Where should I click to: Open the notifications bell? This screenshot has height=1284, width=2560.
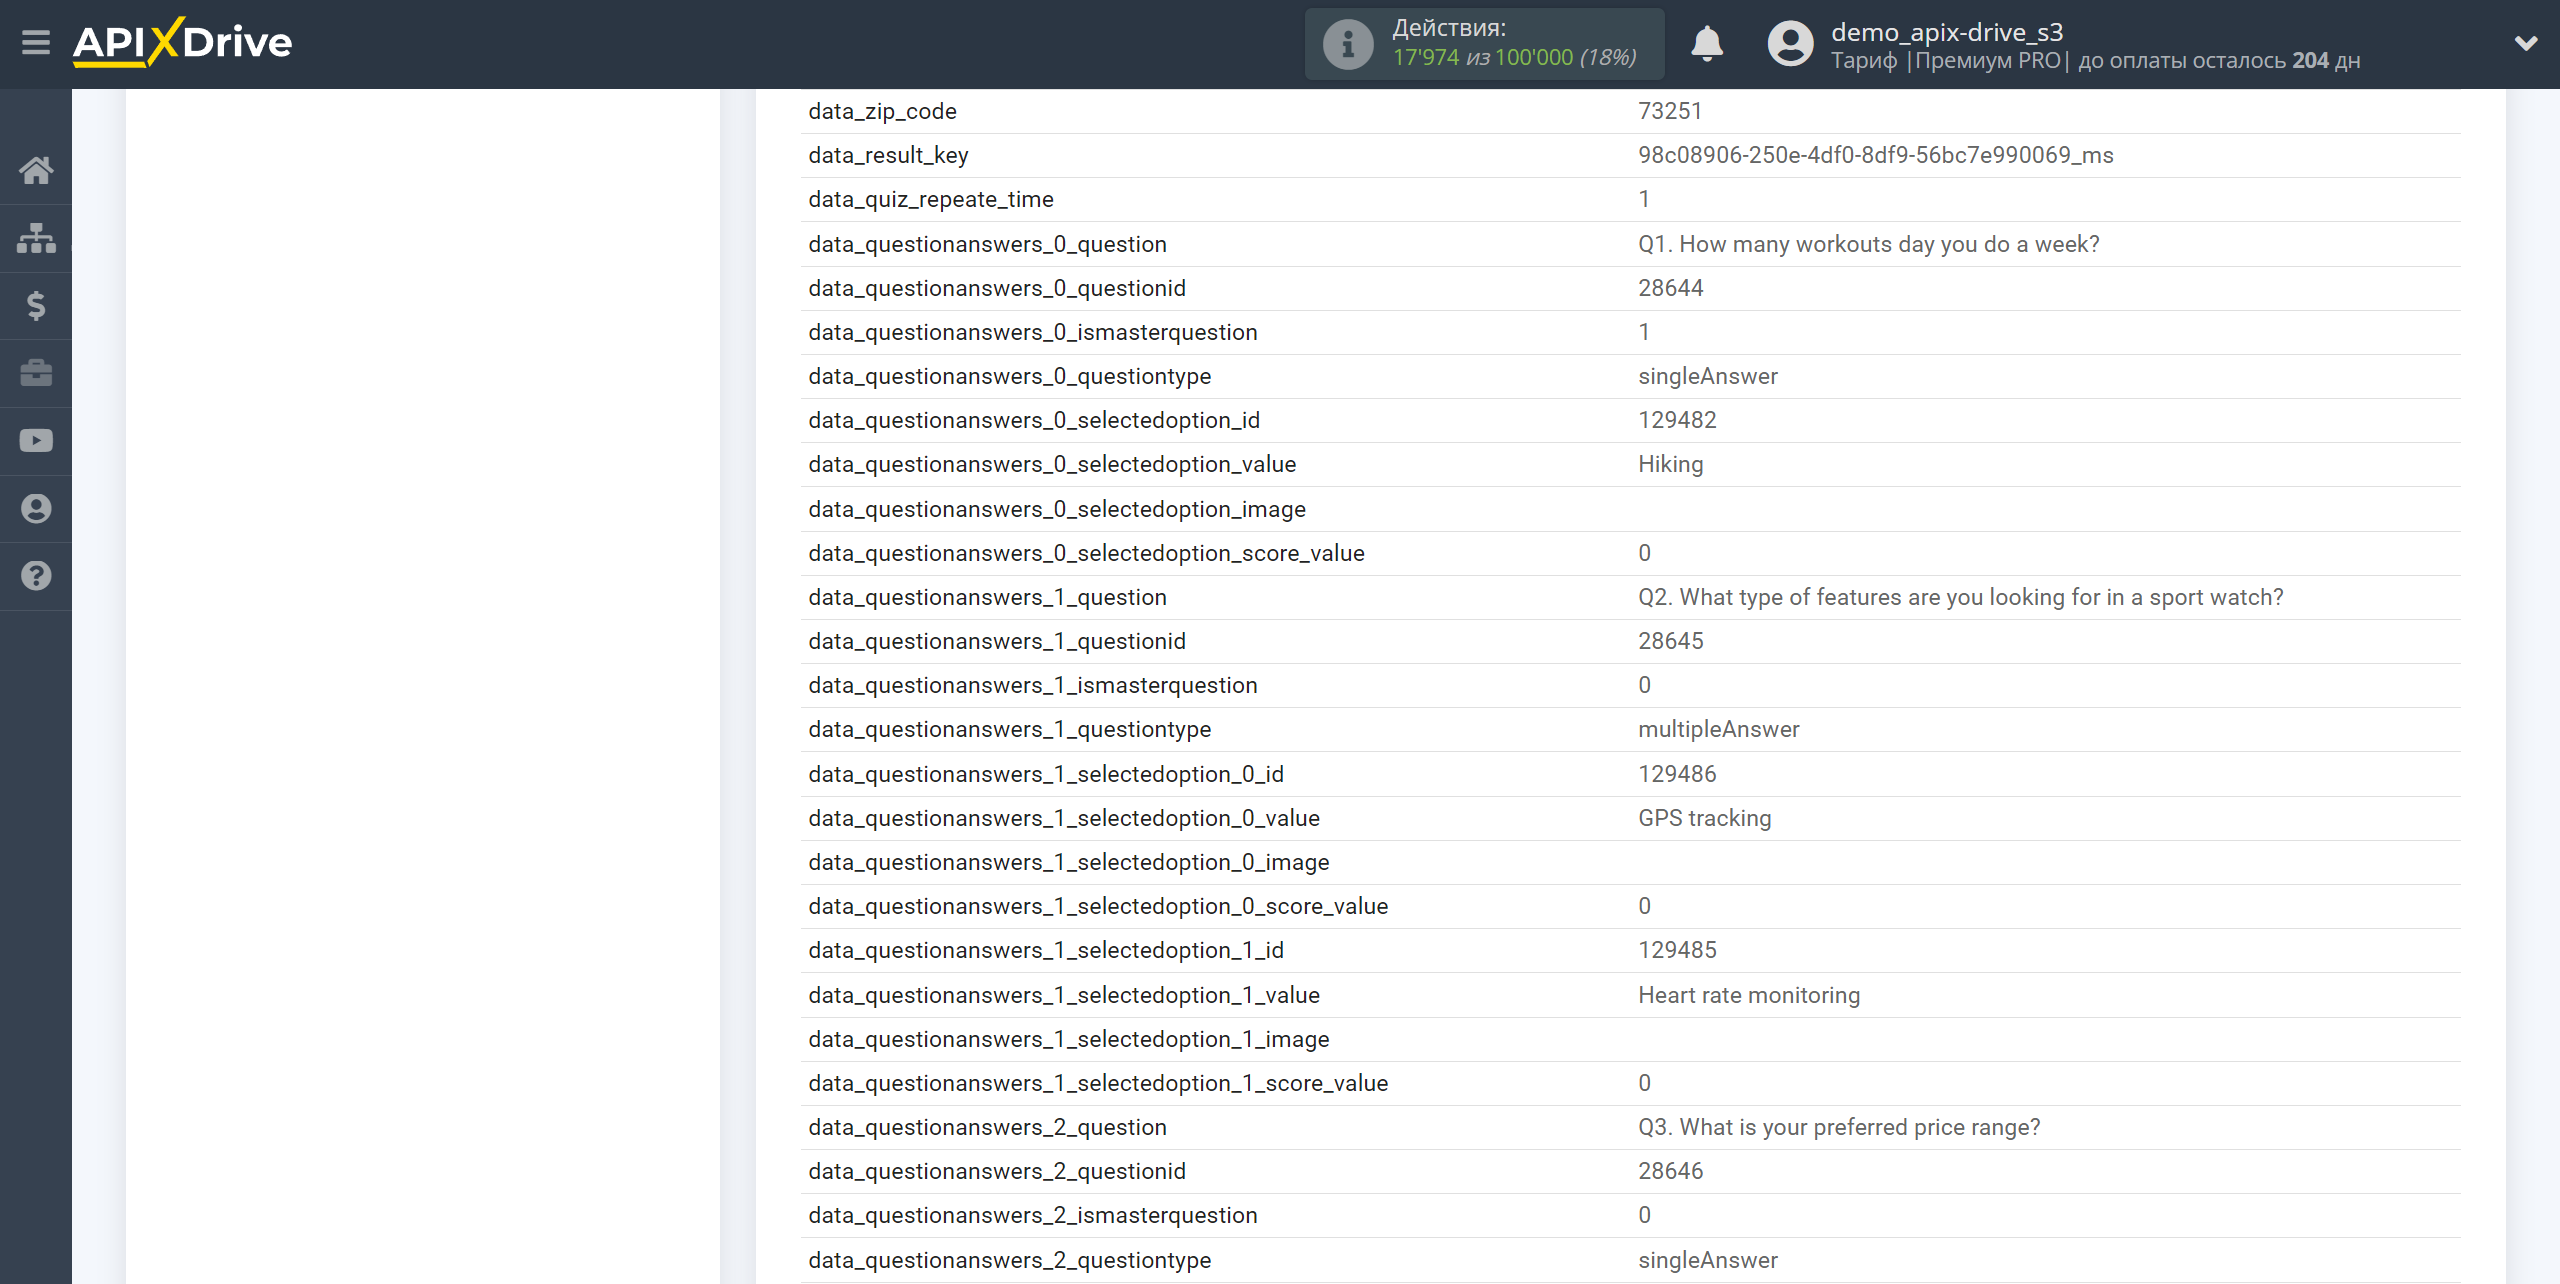pos(1707,44)
